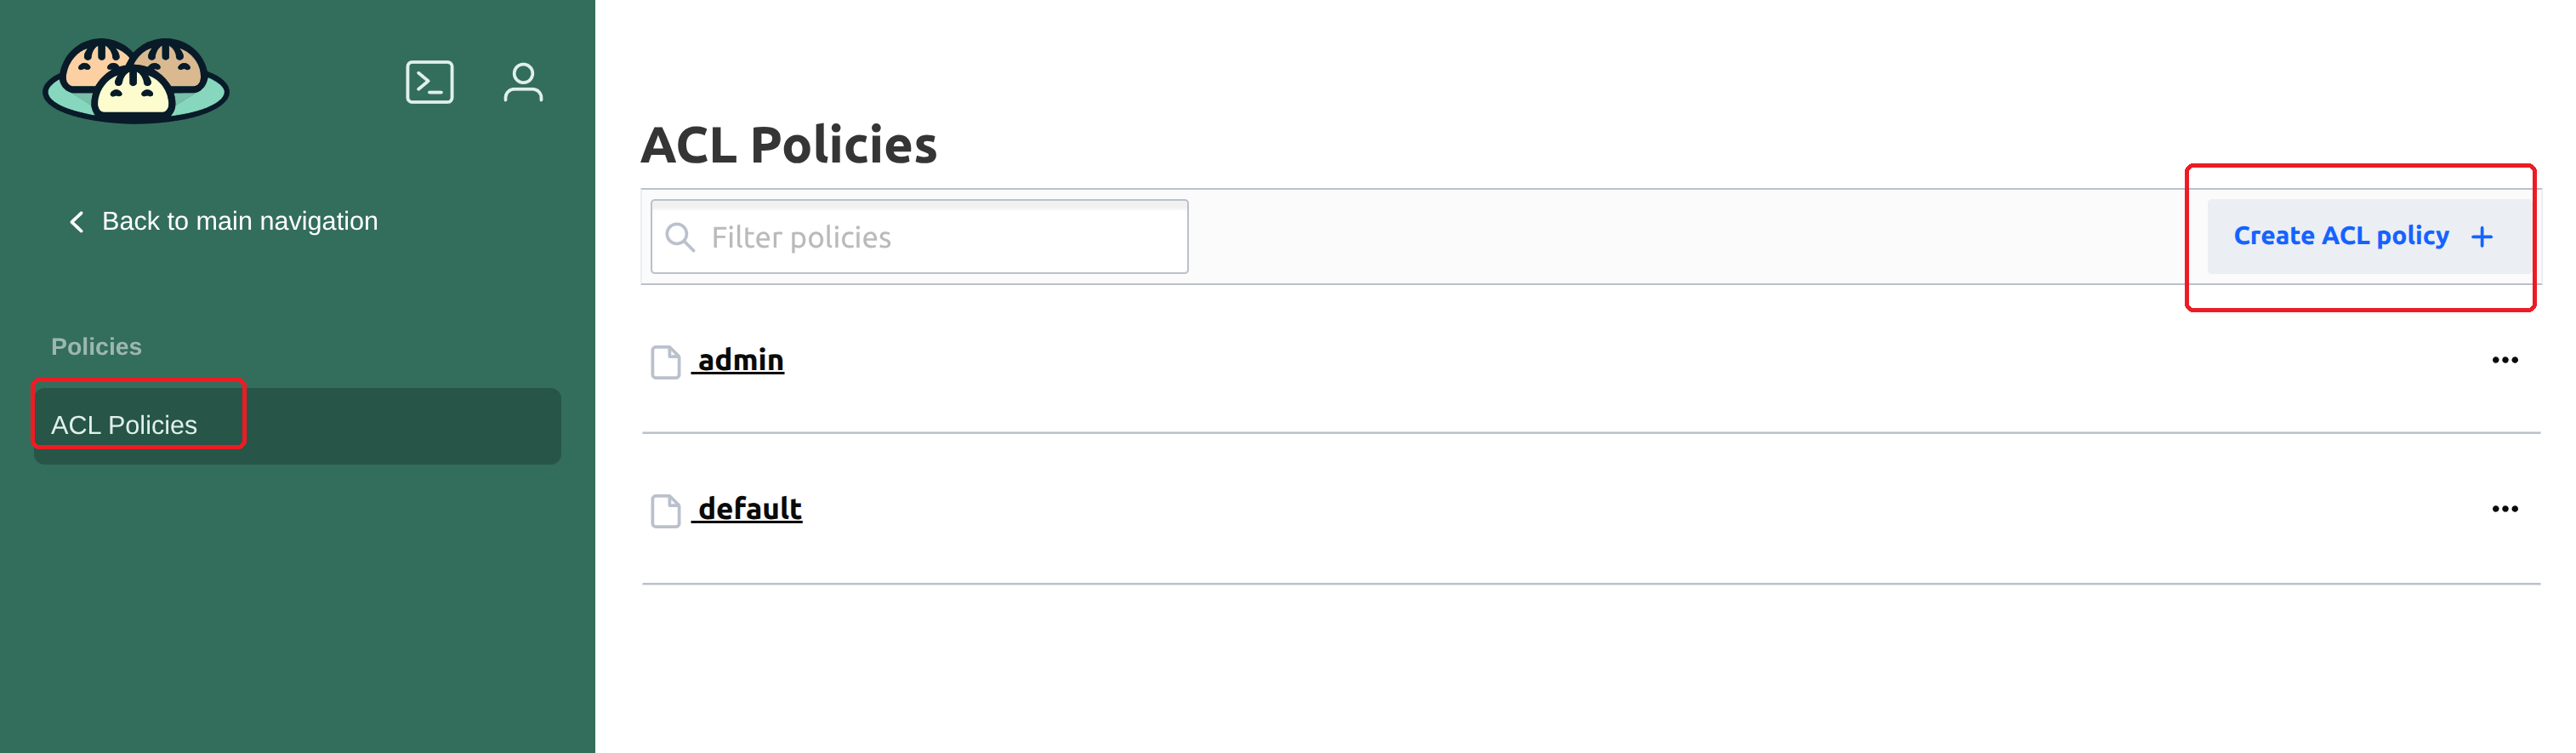This screenshot has height=753, width=2576.
Task: Open the default policy link
Action: pos(750,509)
